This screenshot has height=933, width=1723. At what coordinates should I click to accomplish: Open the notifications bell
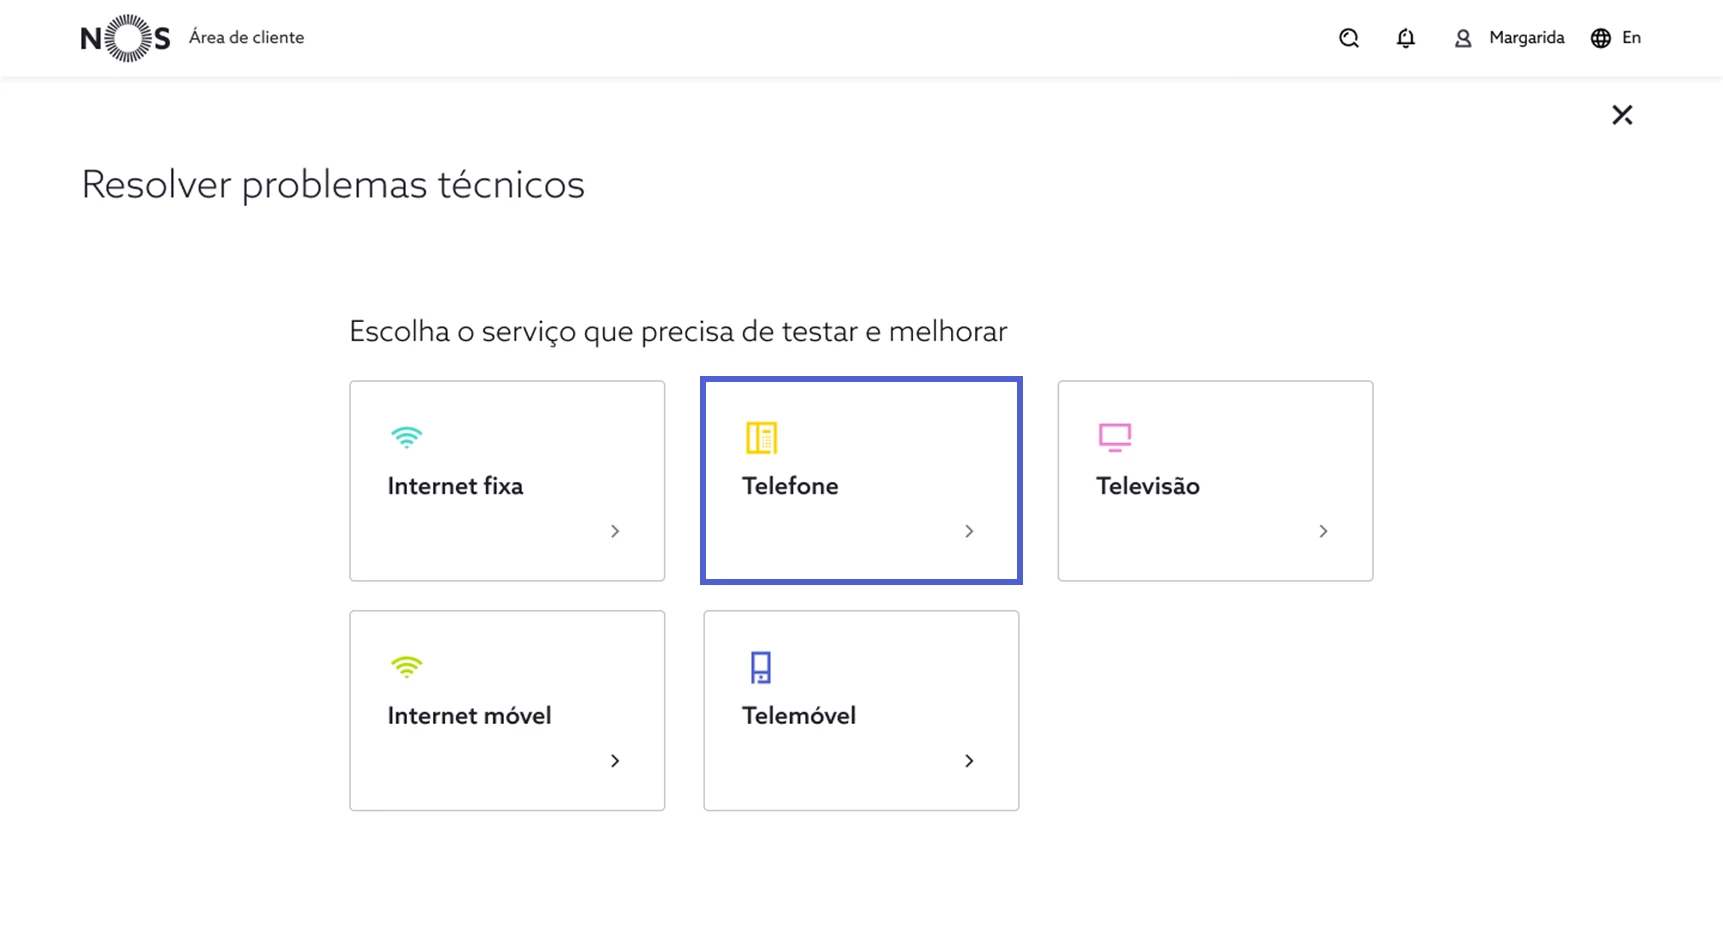click(x=1405, y=38)
